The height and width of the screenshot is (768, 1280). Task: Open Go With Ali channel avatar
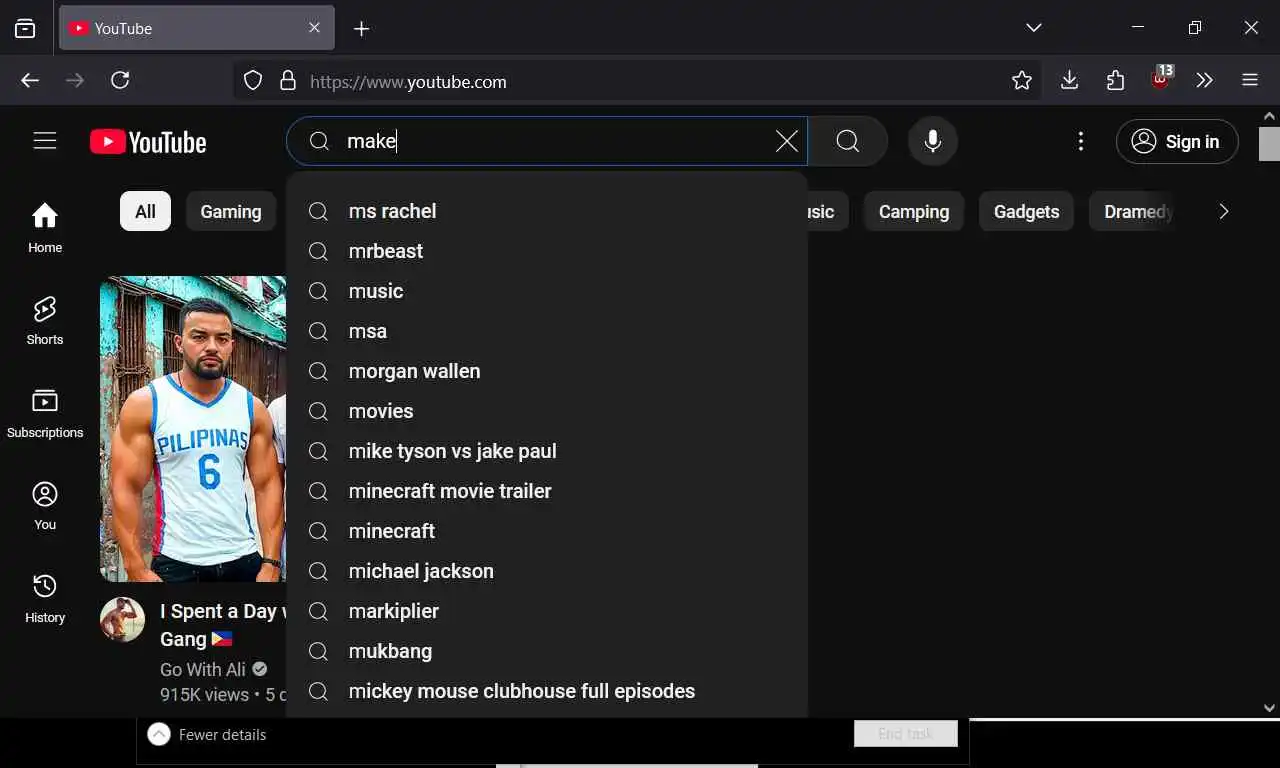tap(122, 620)
